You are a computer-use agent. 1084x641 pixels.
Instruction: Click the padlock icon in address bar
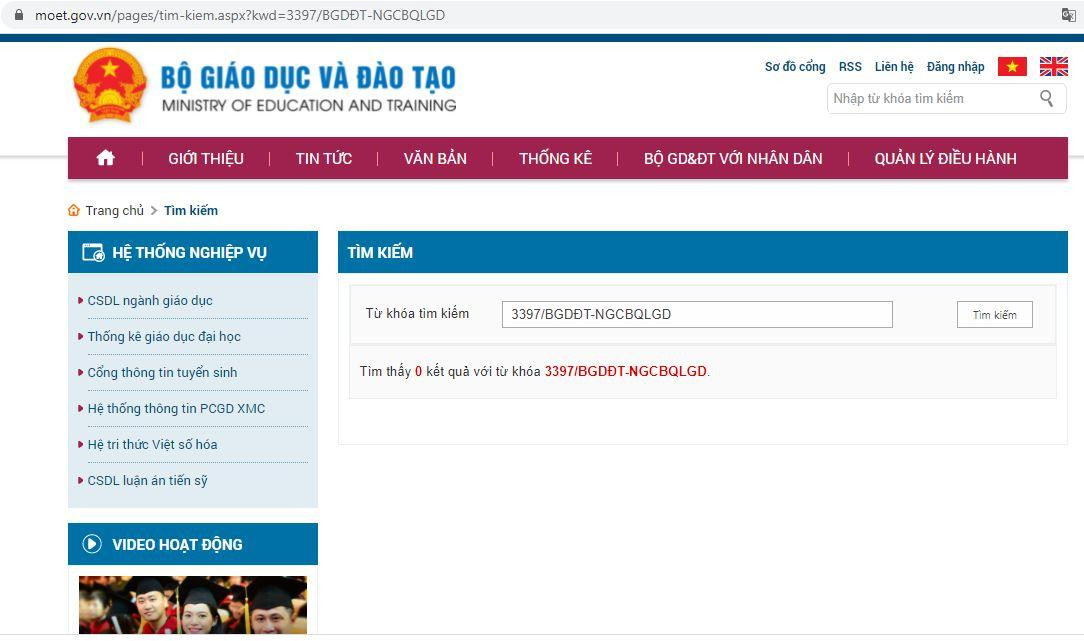[19, 15]
